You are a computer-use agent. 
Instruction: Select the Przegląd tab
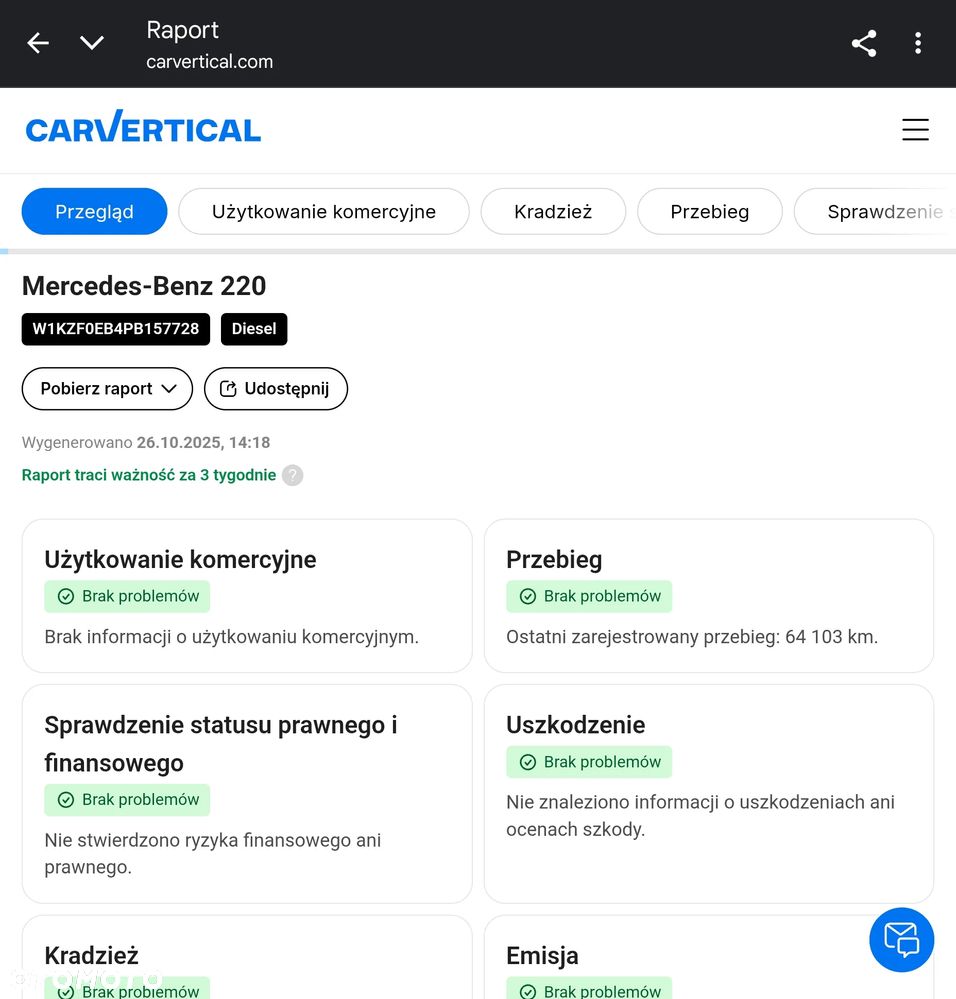click(94, 211)
